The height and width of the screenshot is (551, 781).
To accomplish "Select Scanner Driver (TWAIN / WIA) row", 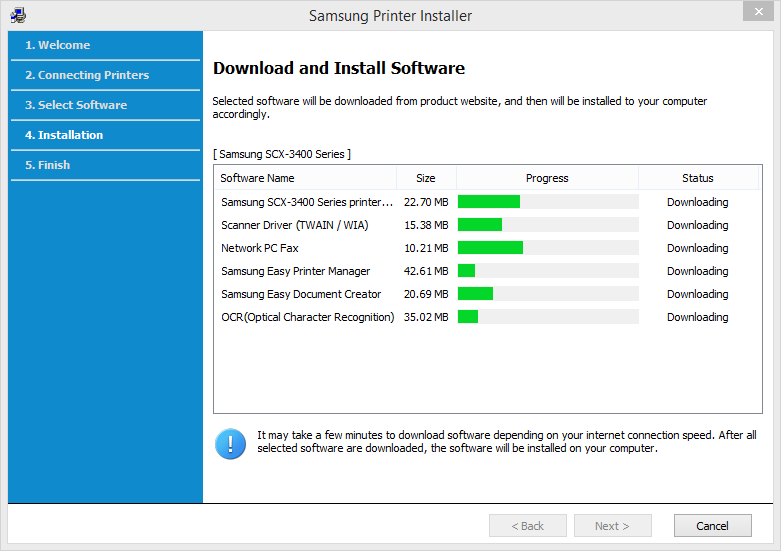I will (x=295, y=225).
